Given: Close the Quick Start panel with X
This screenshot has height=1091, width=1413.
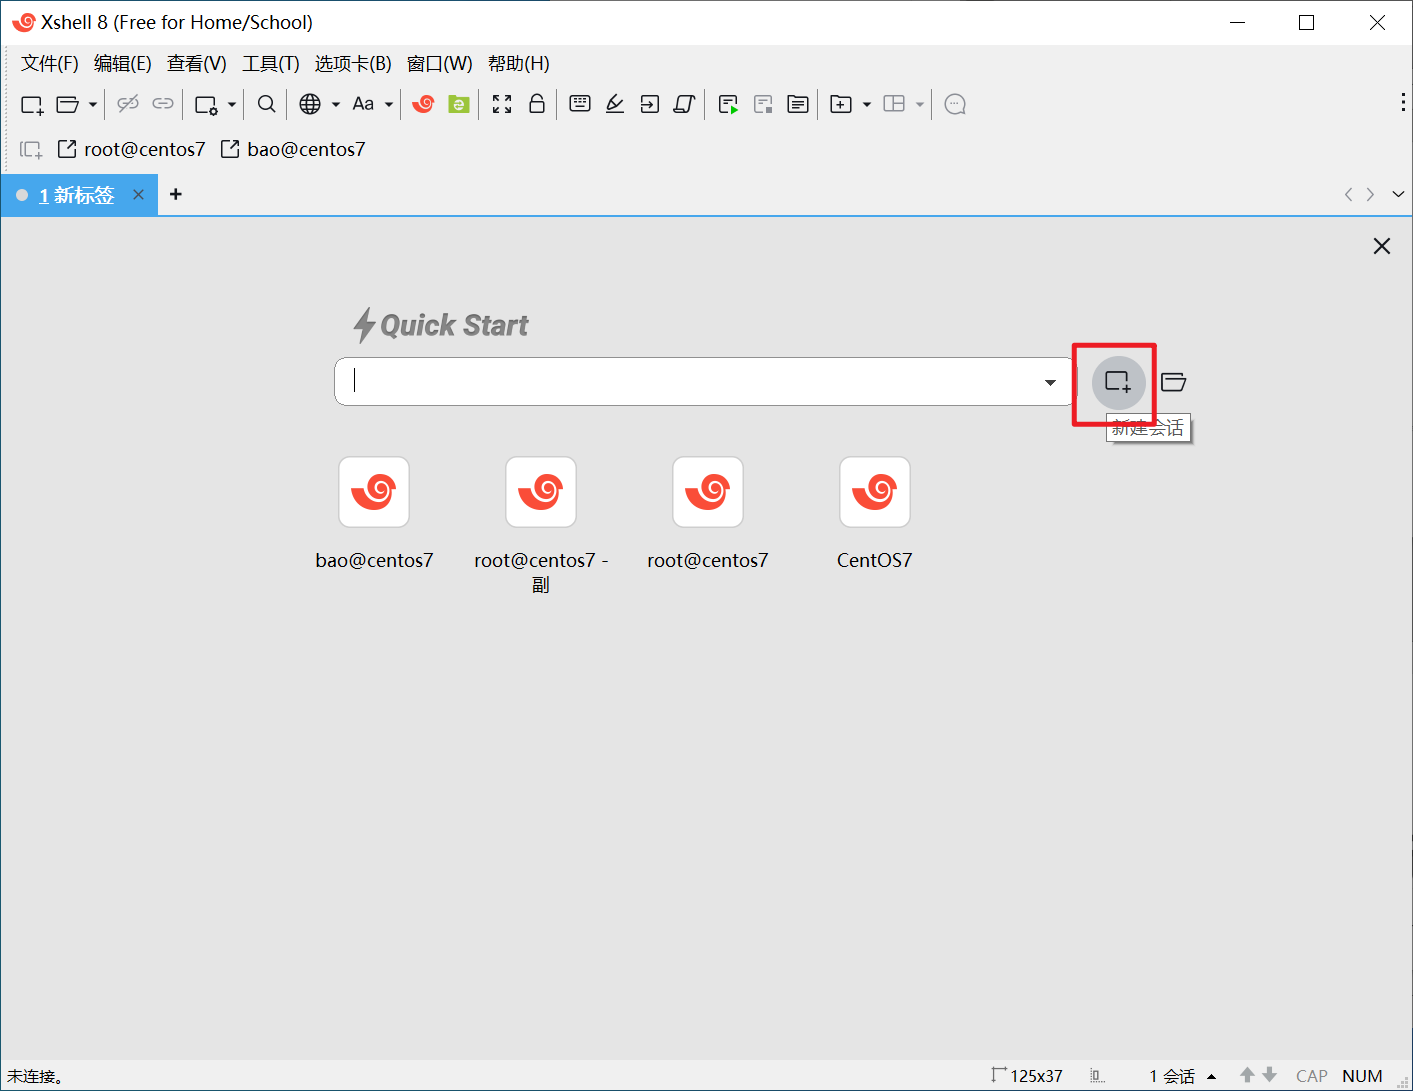Looking at the screenshot, I should click(1382, 246).
